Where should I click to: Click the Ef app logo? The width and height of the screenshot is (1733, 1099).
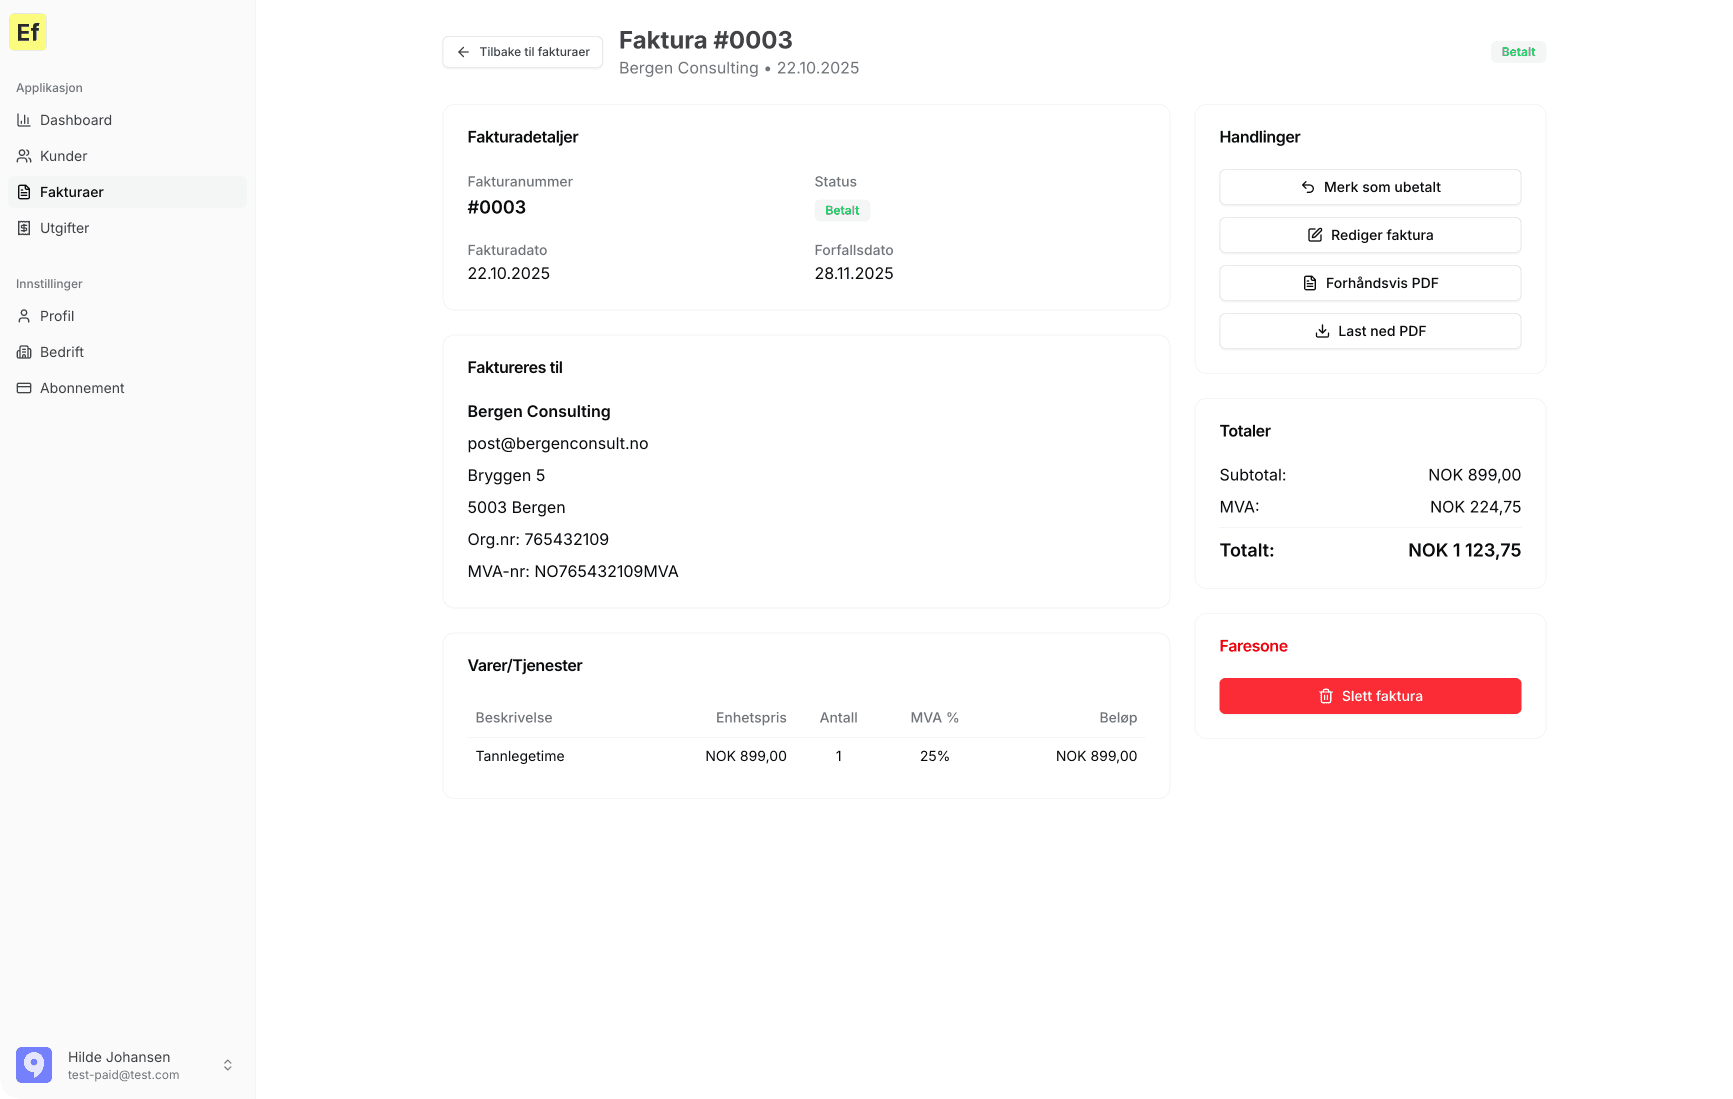[x=28, y=32]
